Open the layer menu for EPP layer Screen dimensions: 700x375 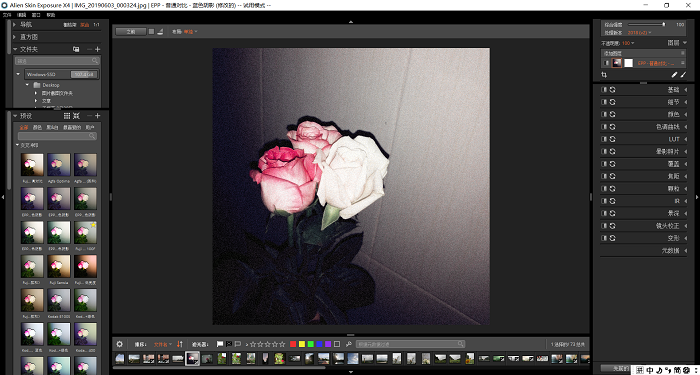[683, 63]
